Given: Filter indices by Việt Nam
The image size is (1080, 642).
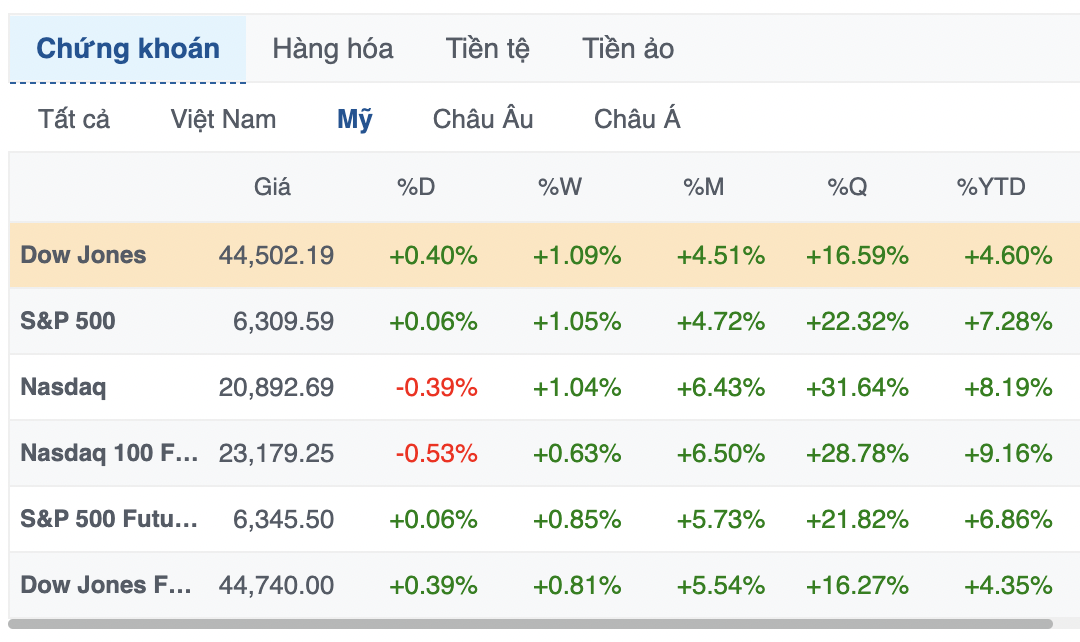Looking at the screenshot, I should [x=223, y=119].
